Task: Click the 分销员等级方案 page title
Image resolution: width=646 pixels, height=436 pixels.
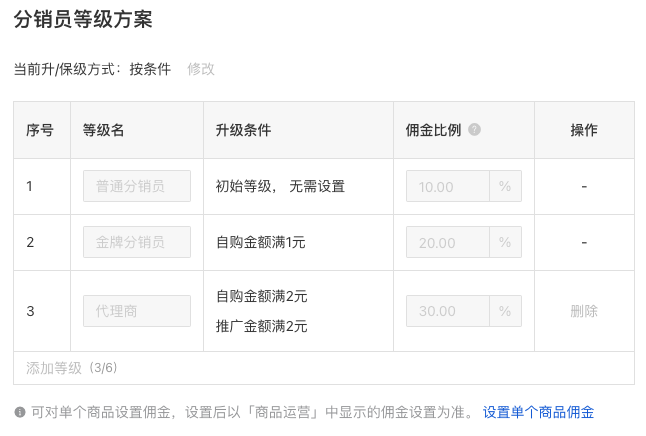Action: point(83,19)
